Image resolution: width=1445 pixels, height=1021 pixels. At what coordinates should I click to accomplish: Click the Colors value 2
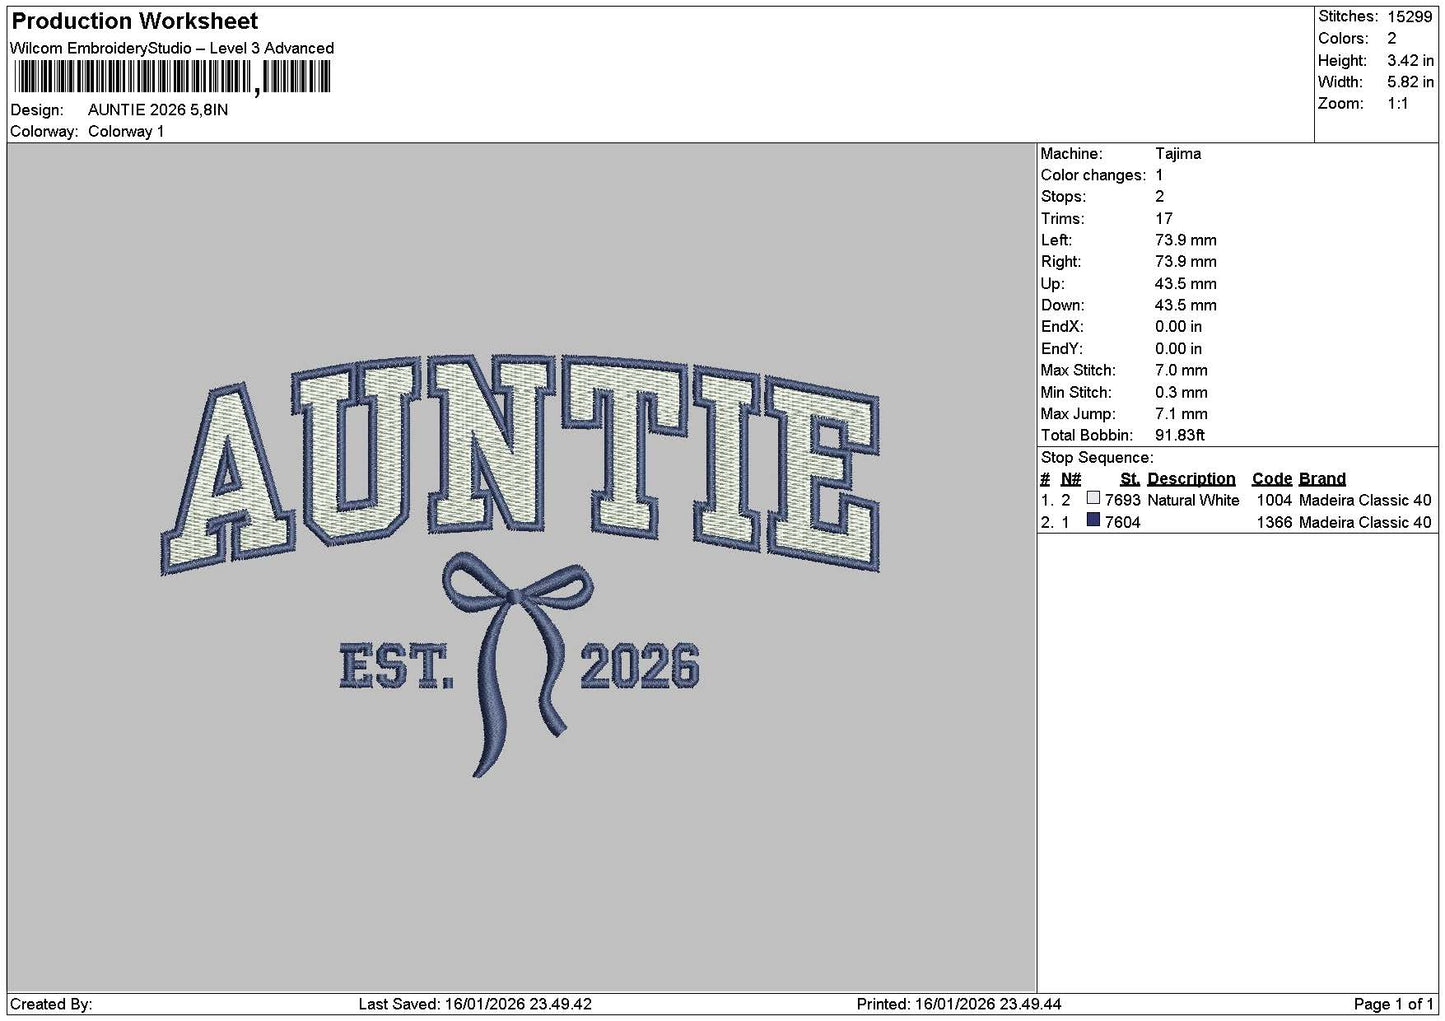[1392, 38]
